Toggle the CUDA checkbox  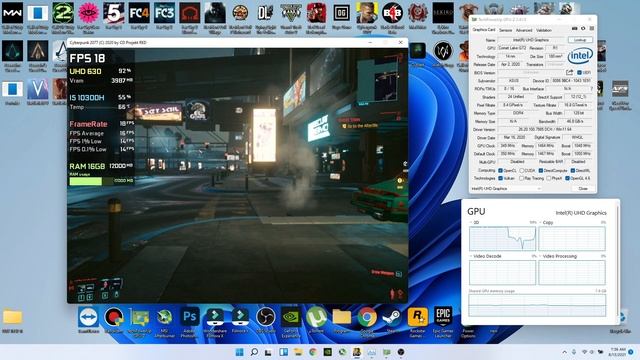tap(521, 170)
